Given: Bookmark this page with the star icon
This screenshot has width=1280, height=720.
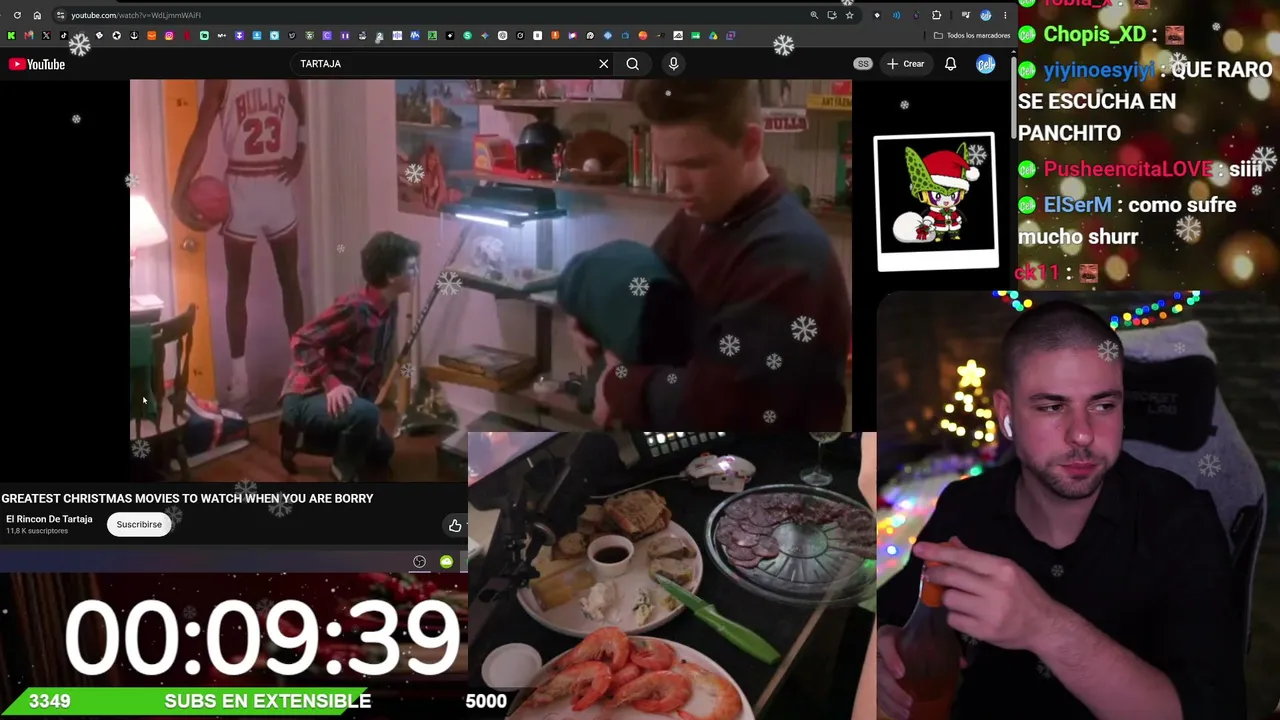Looking at the screenshot, I should click(849, 15).
